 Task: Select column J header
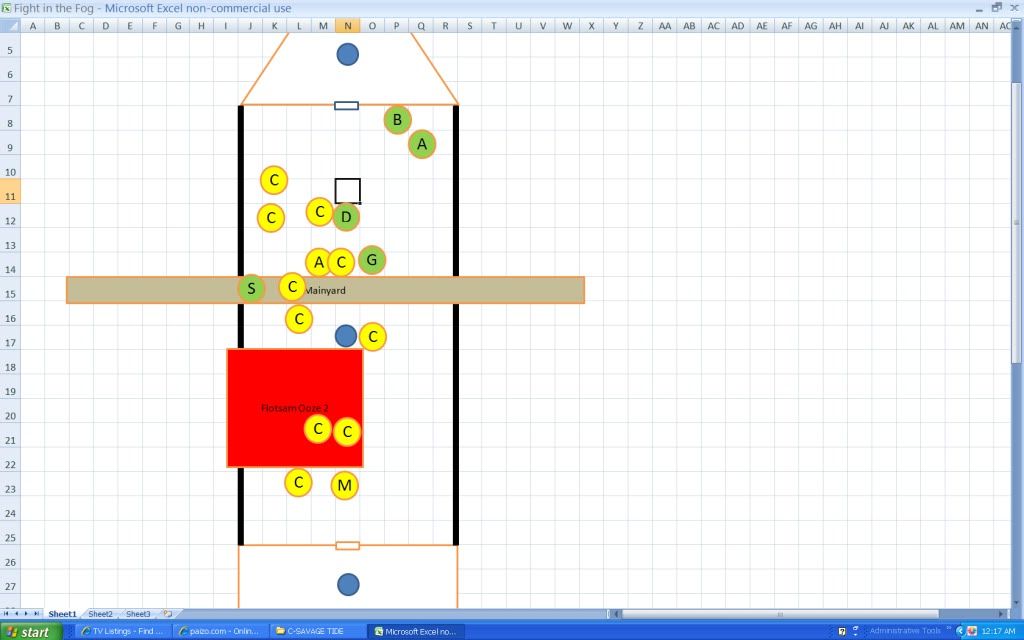[250, 25]
